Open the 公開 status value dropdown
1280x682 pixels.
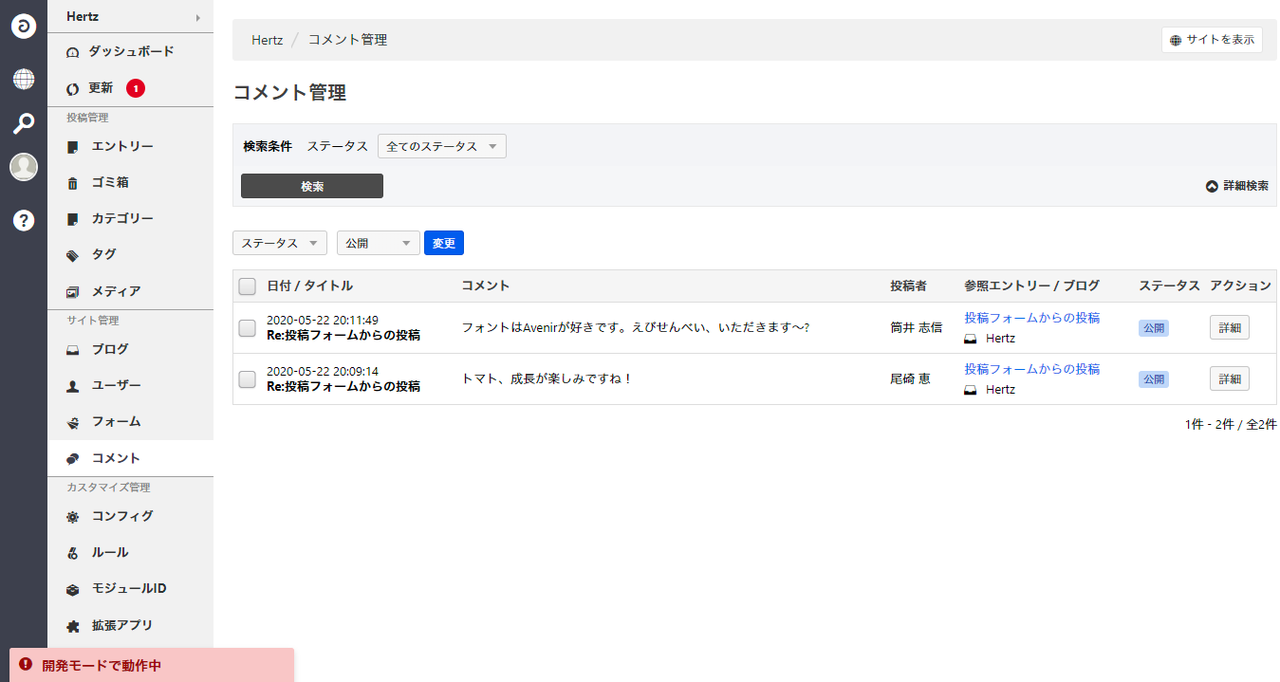point(378,243)
